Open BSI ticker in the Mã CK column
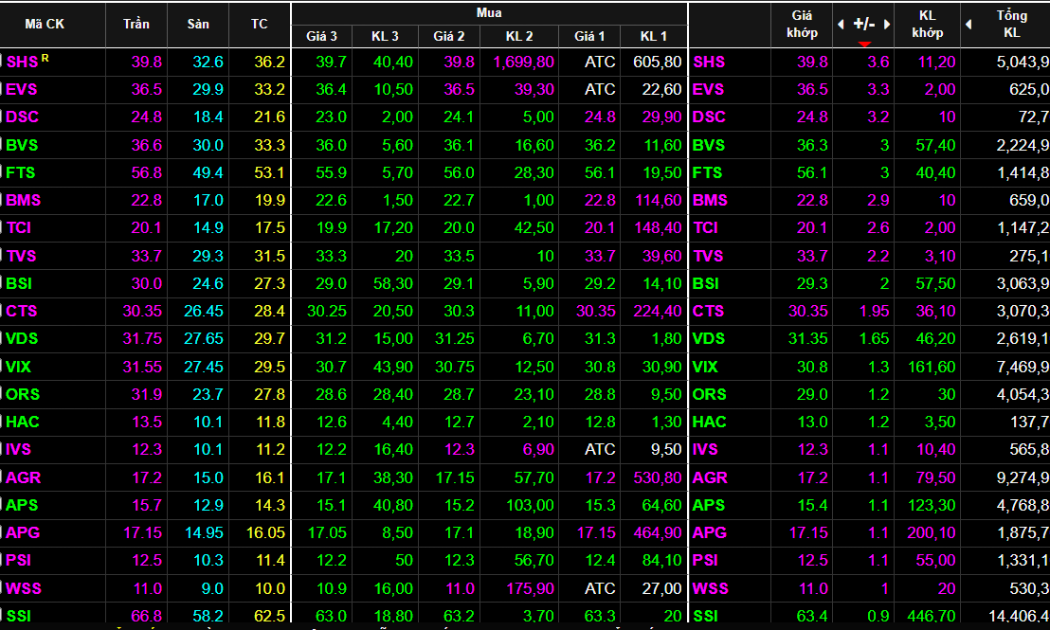 click(x=19, y=283)
